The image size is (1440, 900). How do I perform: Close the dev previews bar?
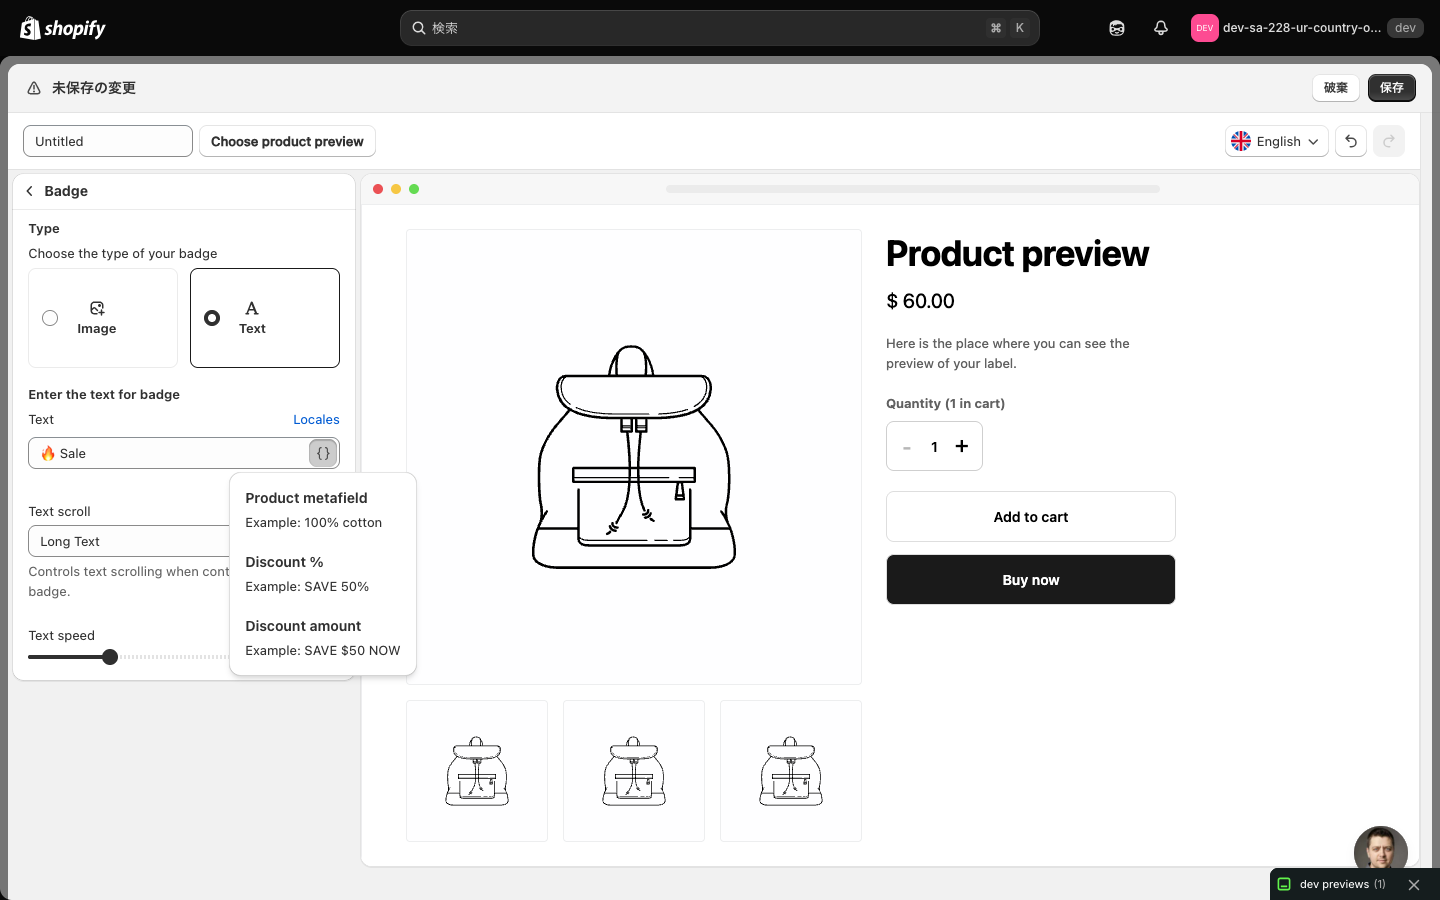(x=1414, y=885)
